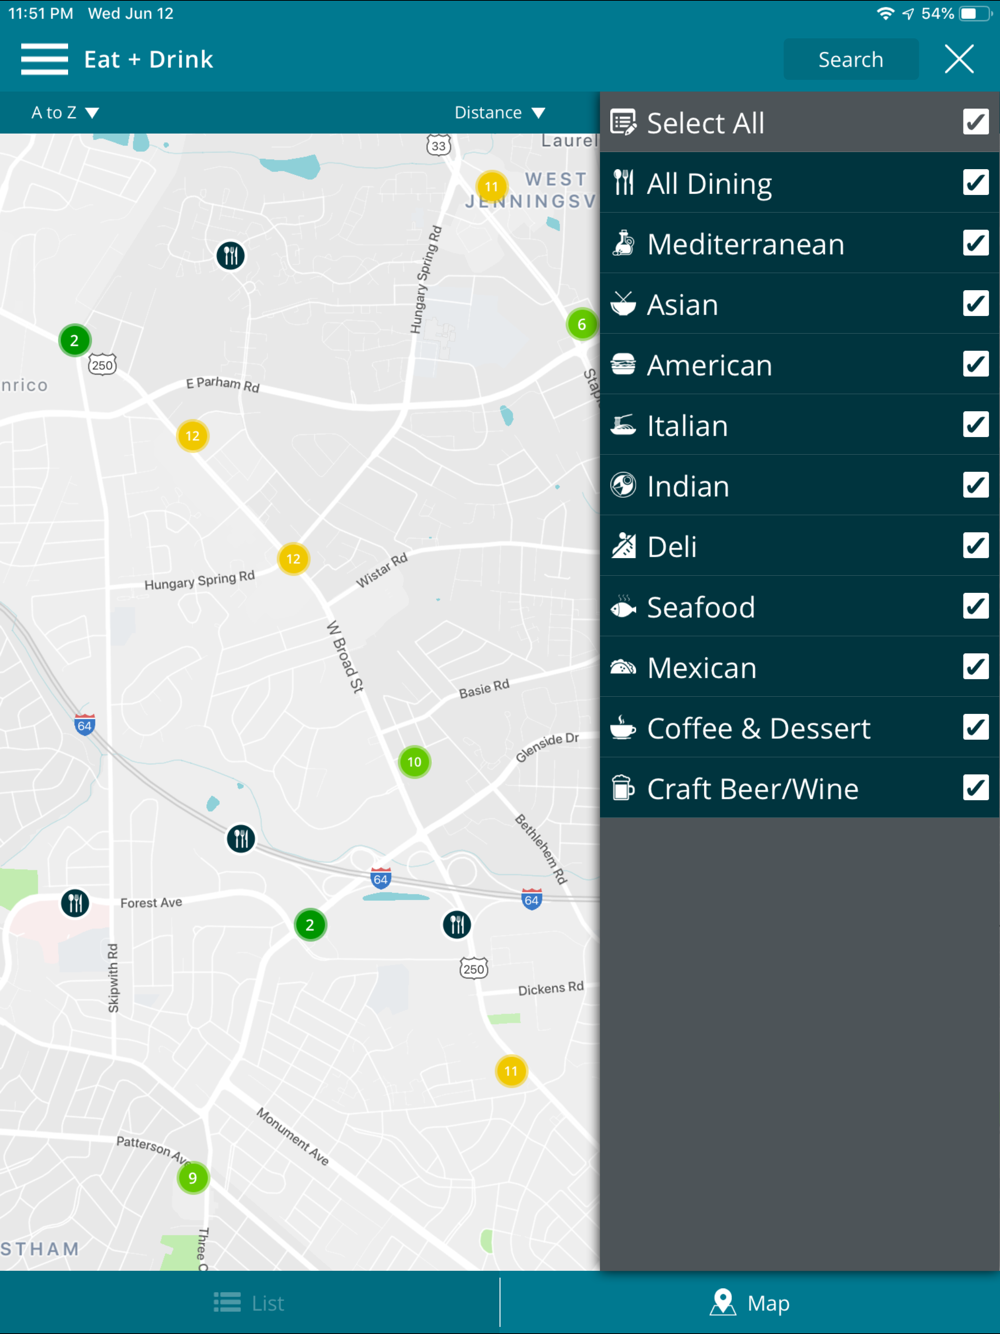Tap the Eat + Drink page title
The height and width of the screenshot is (1334, 1000).
point(148,59)
